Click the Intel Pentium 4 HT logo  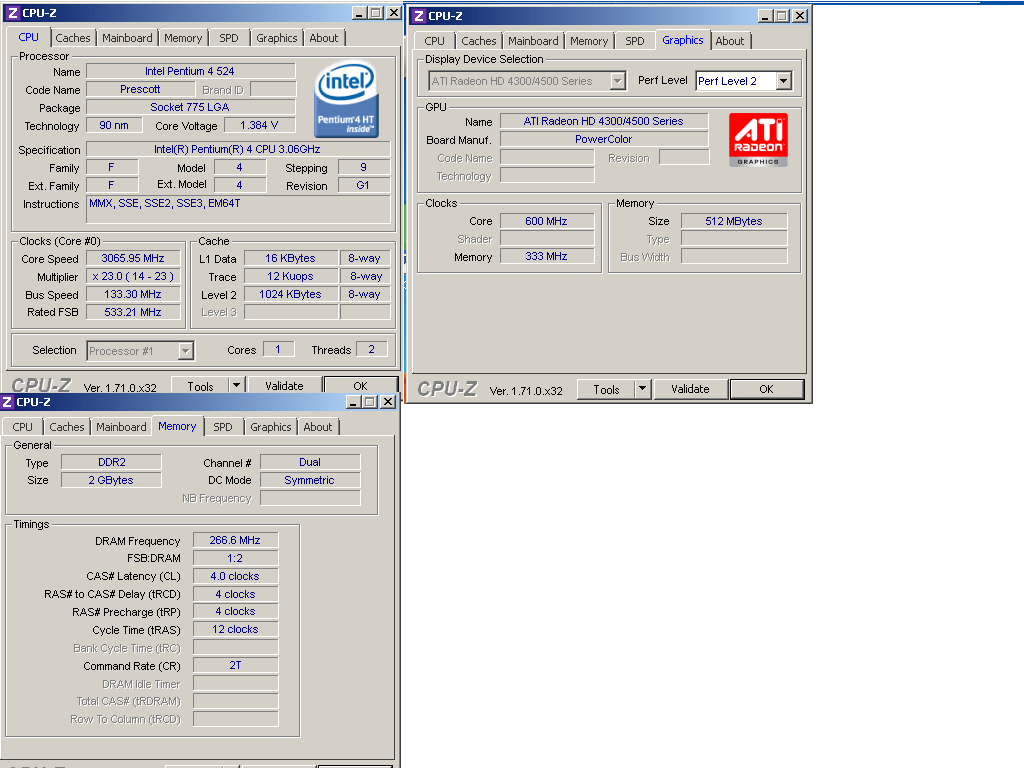346,99
